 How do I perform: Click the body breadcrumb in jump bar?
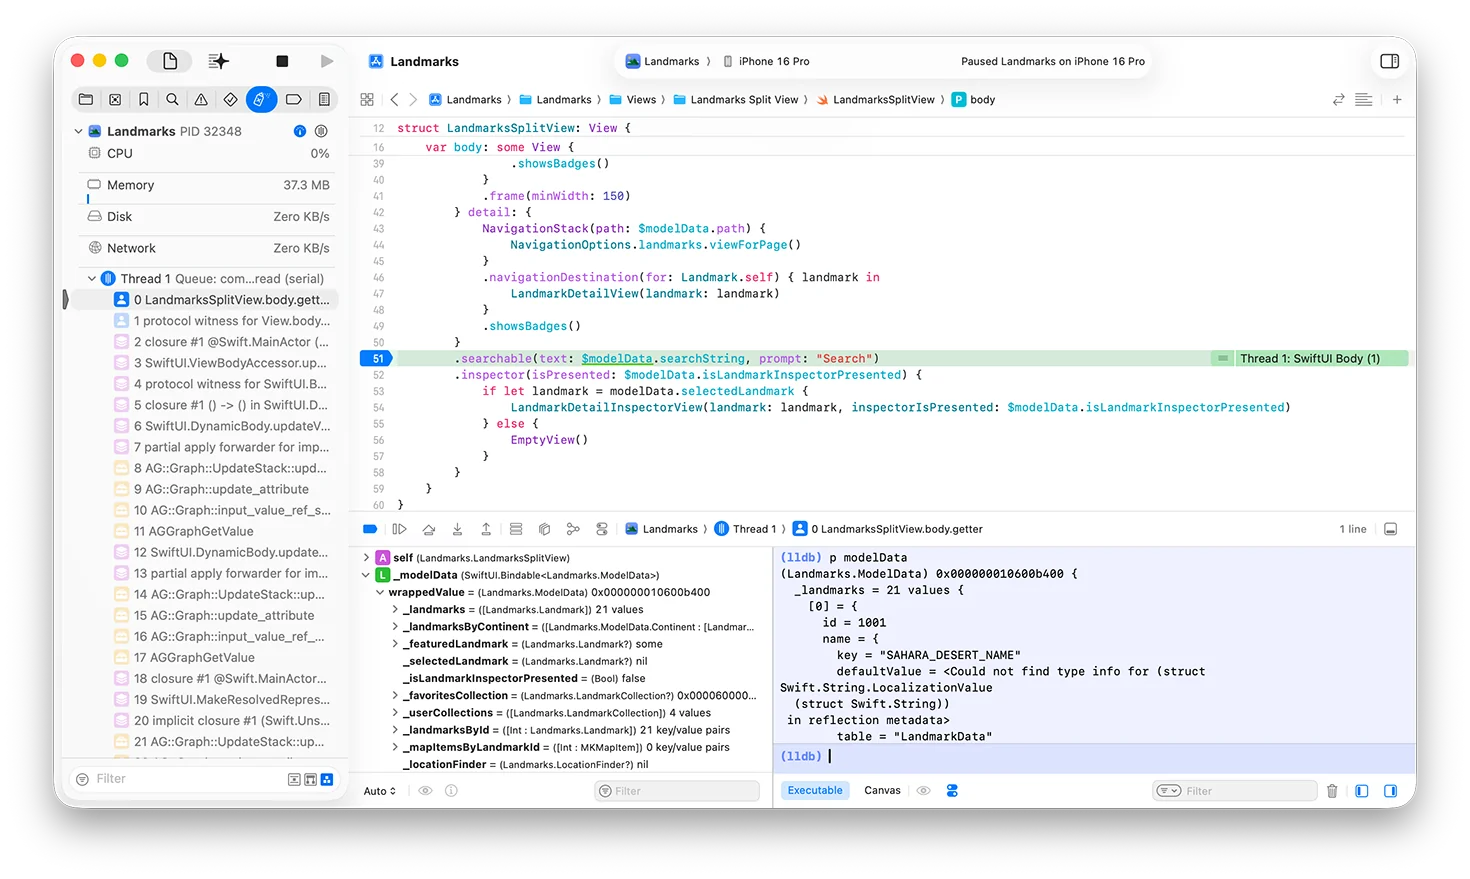click(x=973, y=100)
